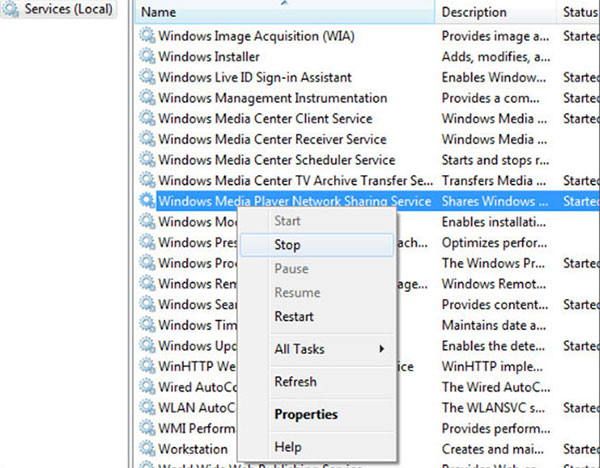
Task: Sort by the Description column header
Action: point(496,12)
